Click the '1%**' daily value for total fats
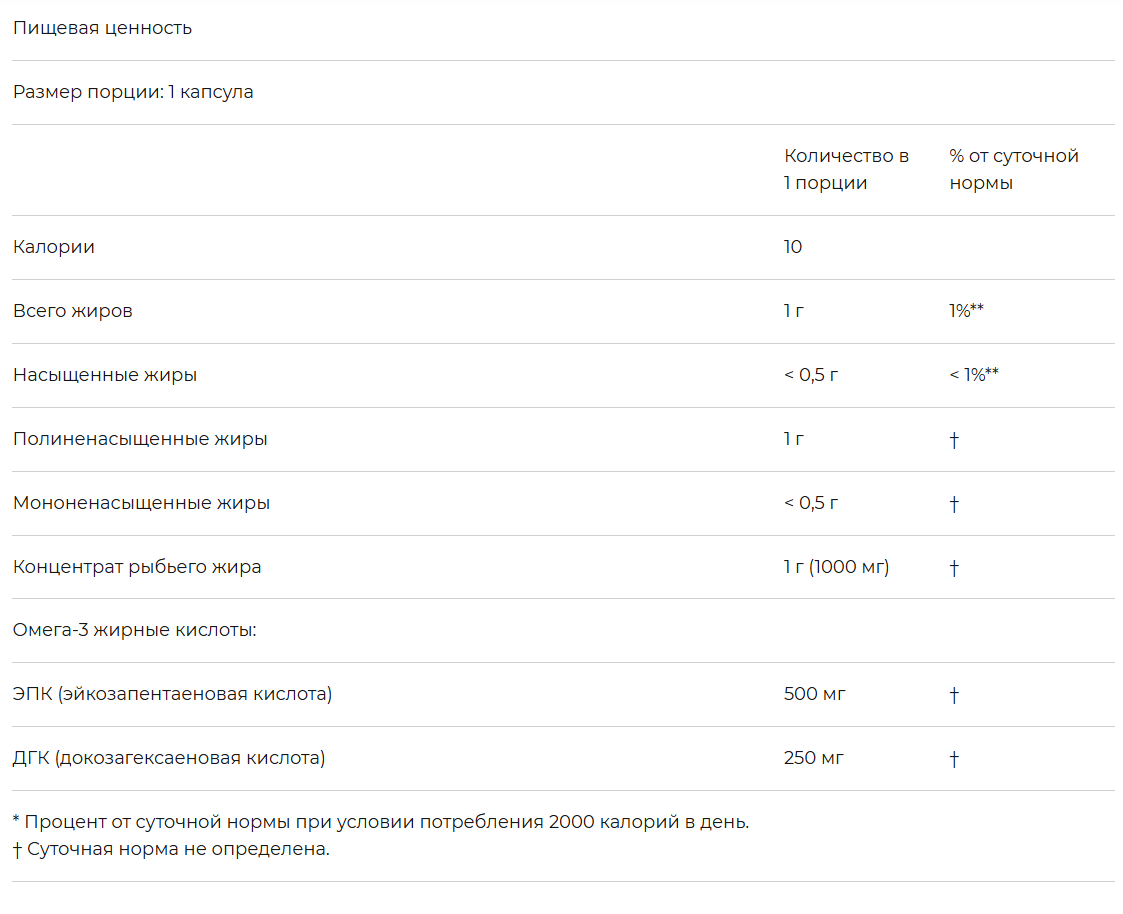 click(x=966, y=311)
